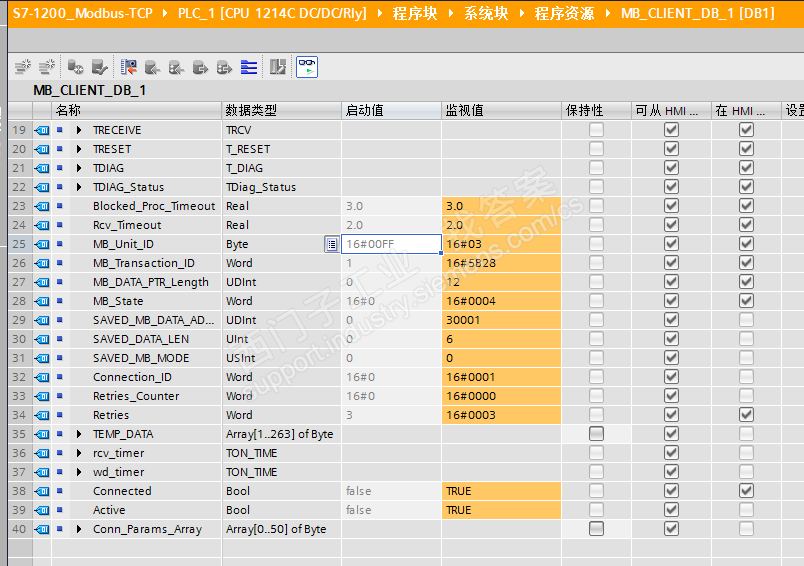The height and width of the screenshot is (566, 804).
Task: Select row number 25 header
Action: tap(19, 244)
